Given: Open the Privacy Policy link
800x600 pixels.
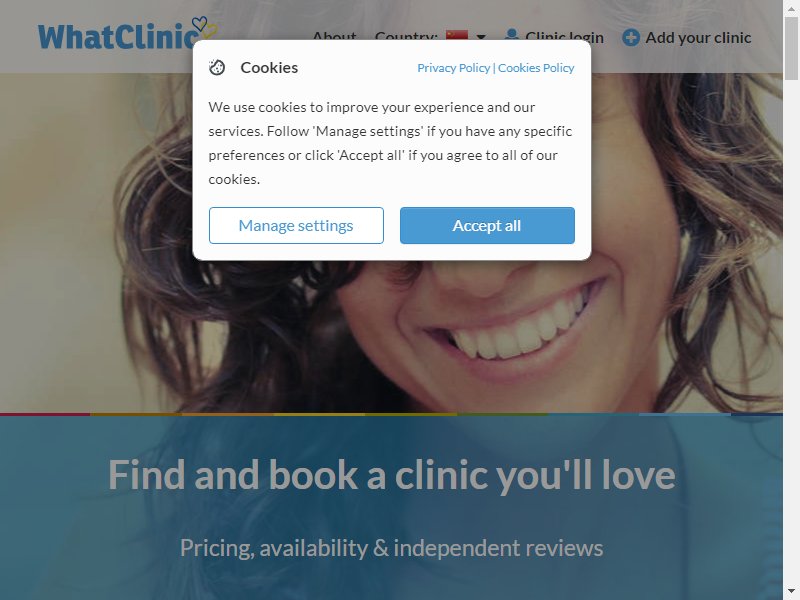Looking at the screenshot, I should point(453,68).
